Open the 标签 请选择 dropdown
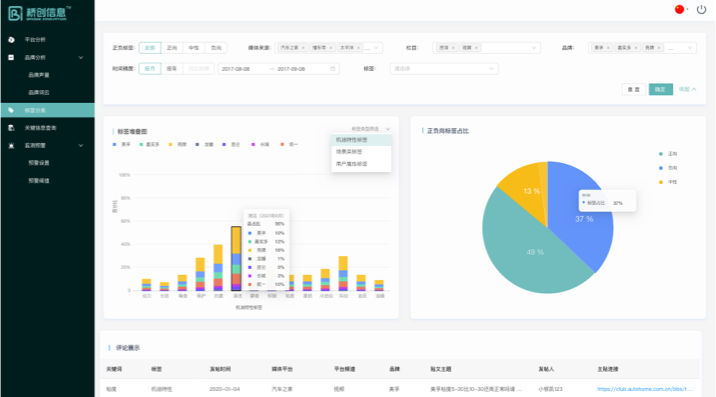This screenshot has height=397, width=716. click(x=444, y=69)
